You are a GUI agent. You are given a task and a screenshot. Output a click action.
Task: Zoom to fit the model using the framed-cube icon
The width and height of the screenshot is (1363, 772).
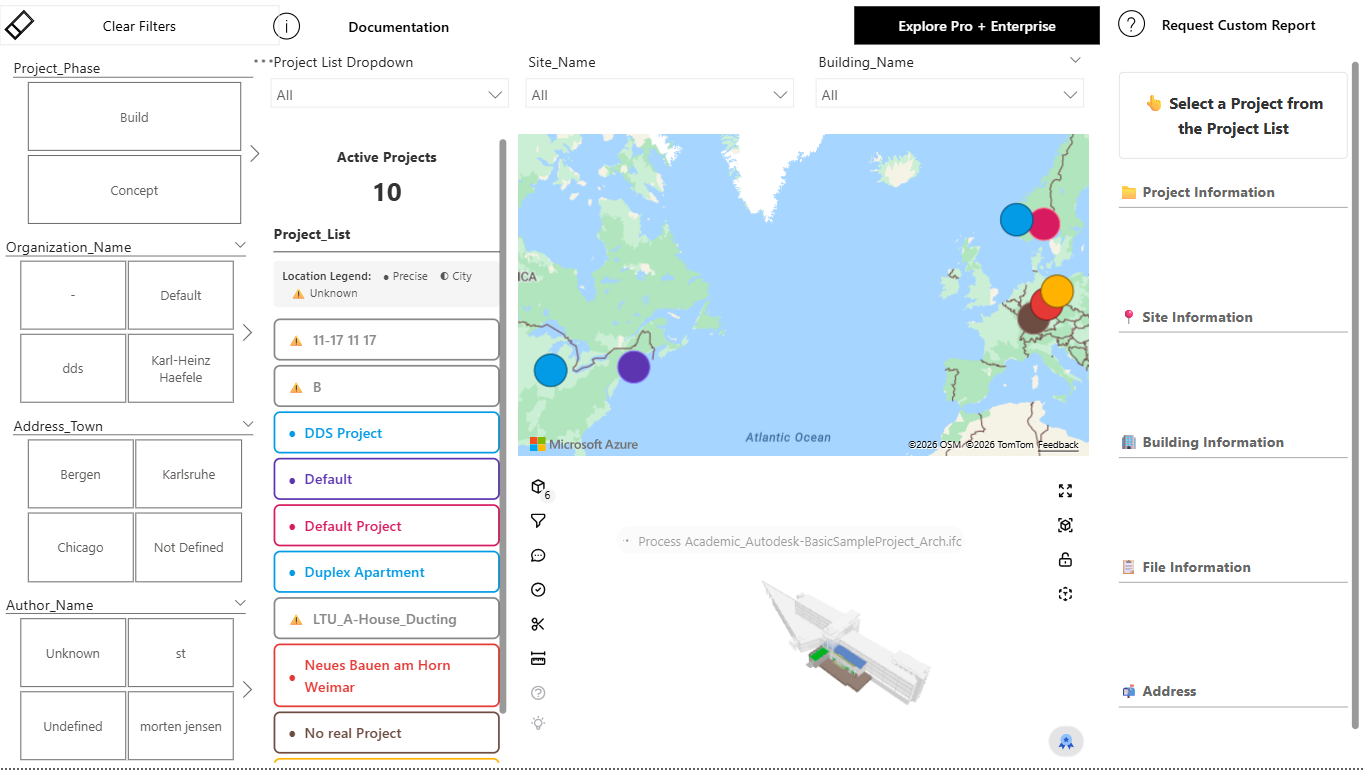tap(1064, 524)
